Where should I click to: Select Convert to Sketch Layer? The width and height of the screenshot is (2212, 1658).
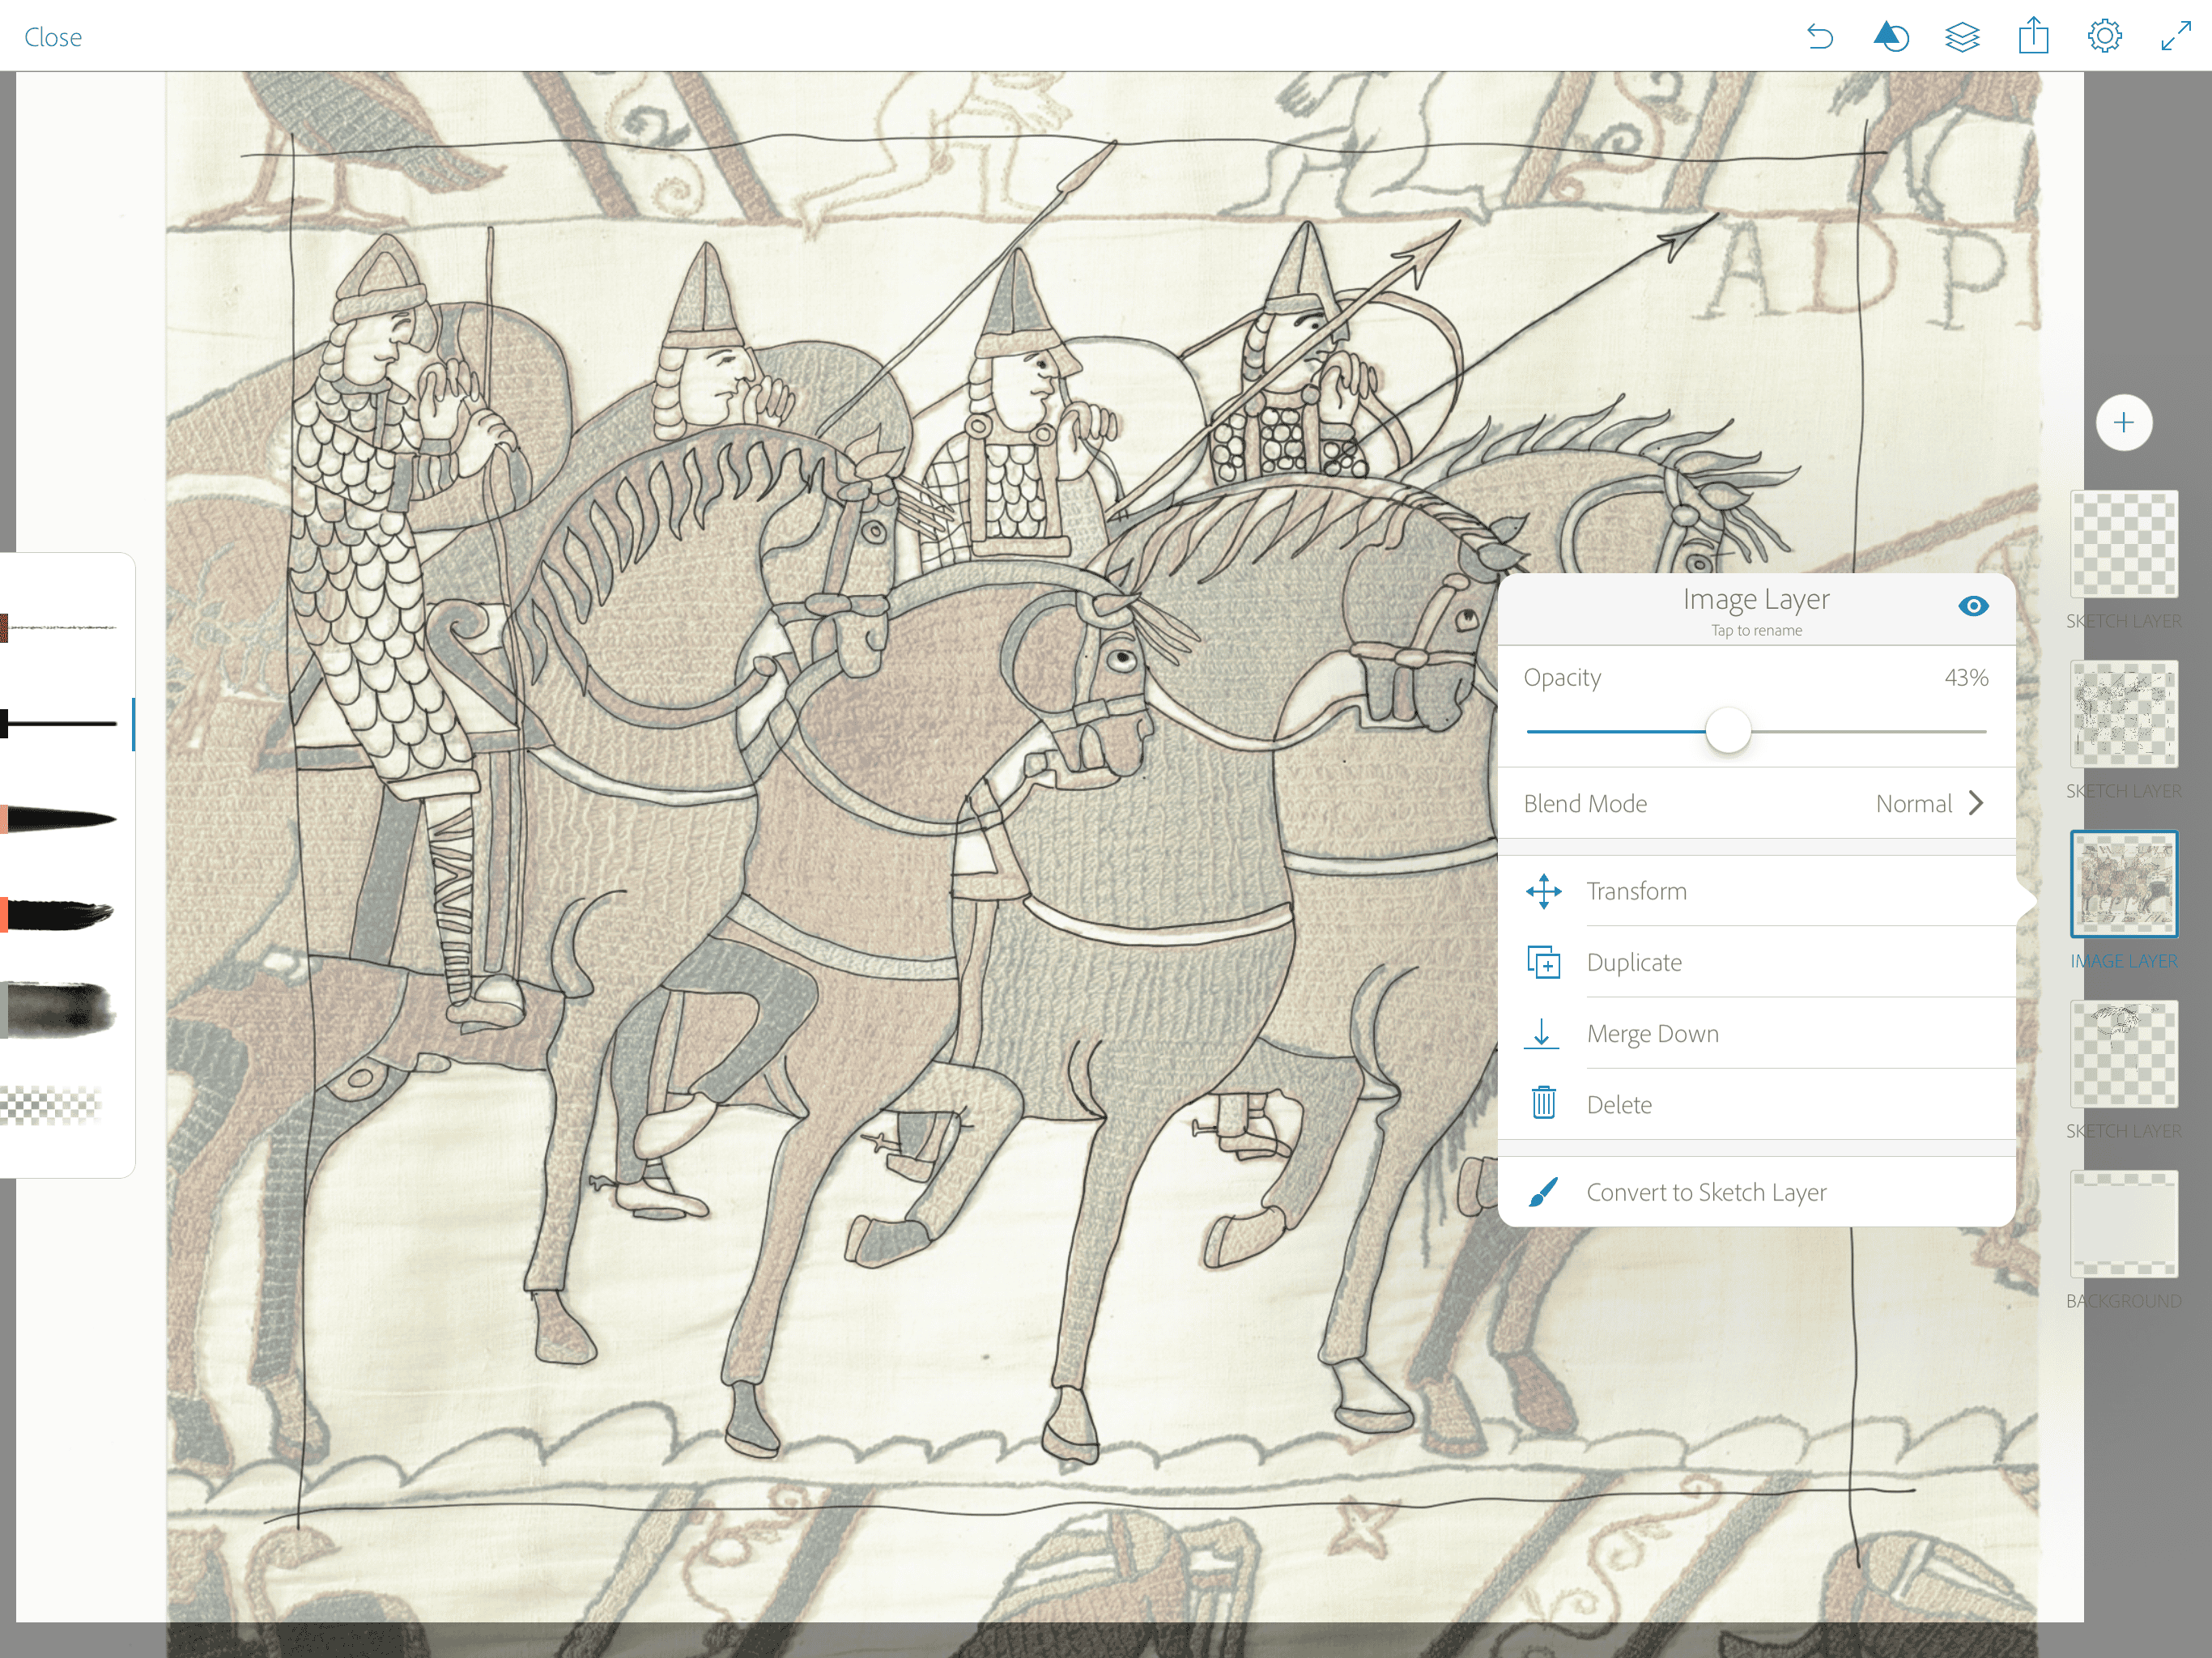click(1756, 1192)
